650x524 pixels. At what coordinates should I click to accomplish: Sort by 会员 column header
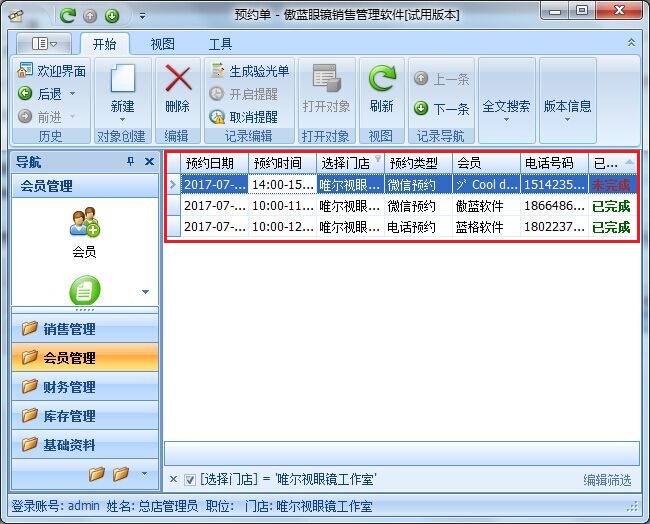tap(486, 163)
